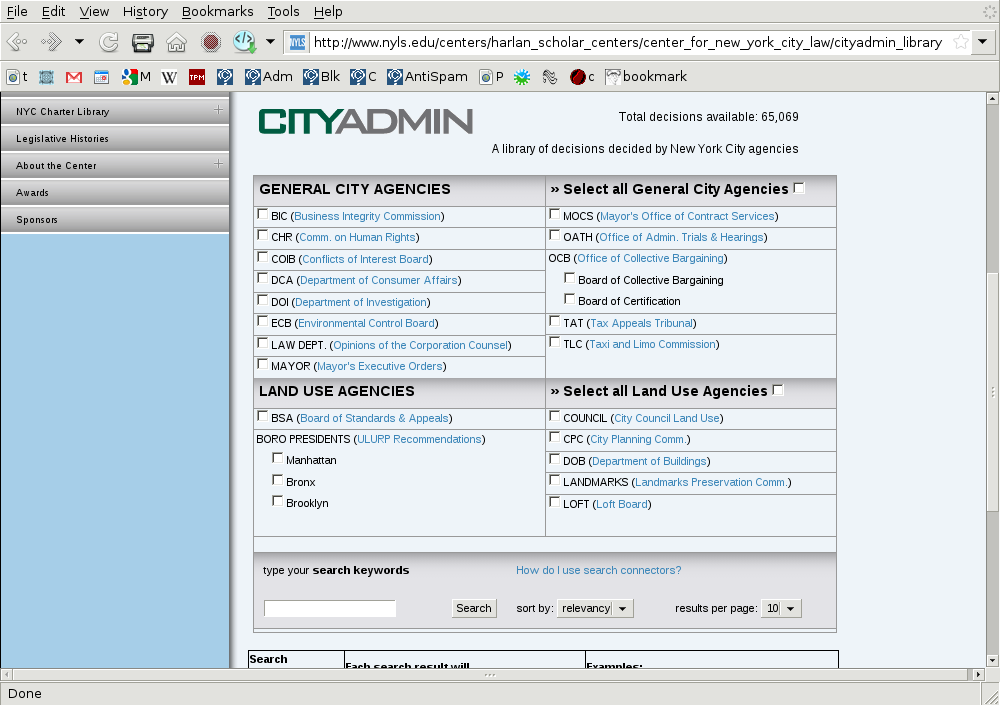Open the Tax Appeals Tribunal link
1000x706 pixels.
coord(641,323)
